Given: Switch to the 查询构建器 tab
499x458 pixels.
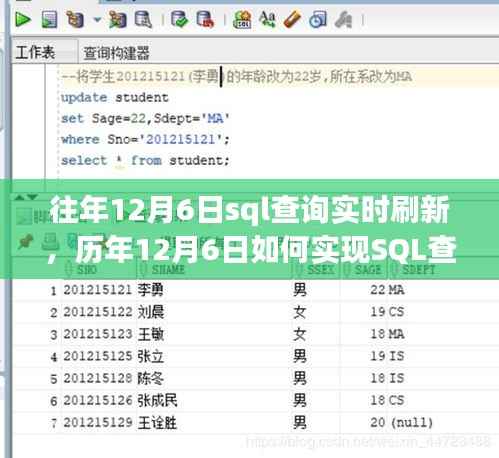Looking at the screenshot, I should click(x=116, y=53).
